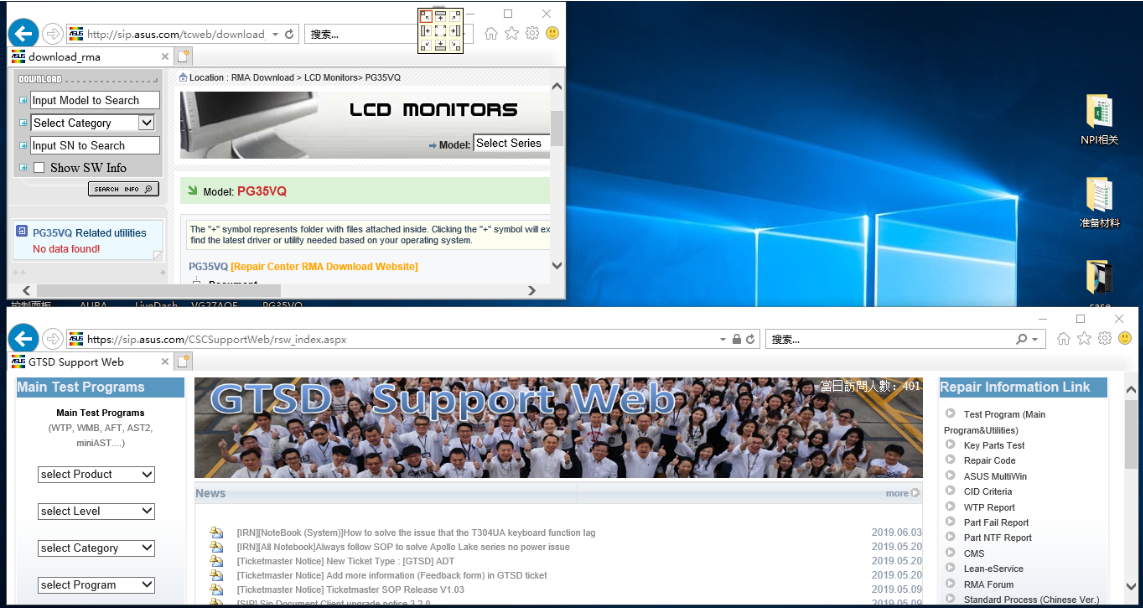Select the GTSD Support Web tab

[x=91, y=362]
